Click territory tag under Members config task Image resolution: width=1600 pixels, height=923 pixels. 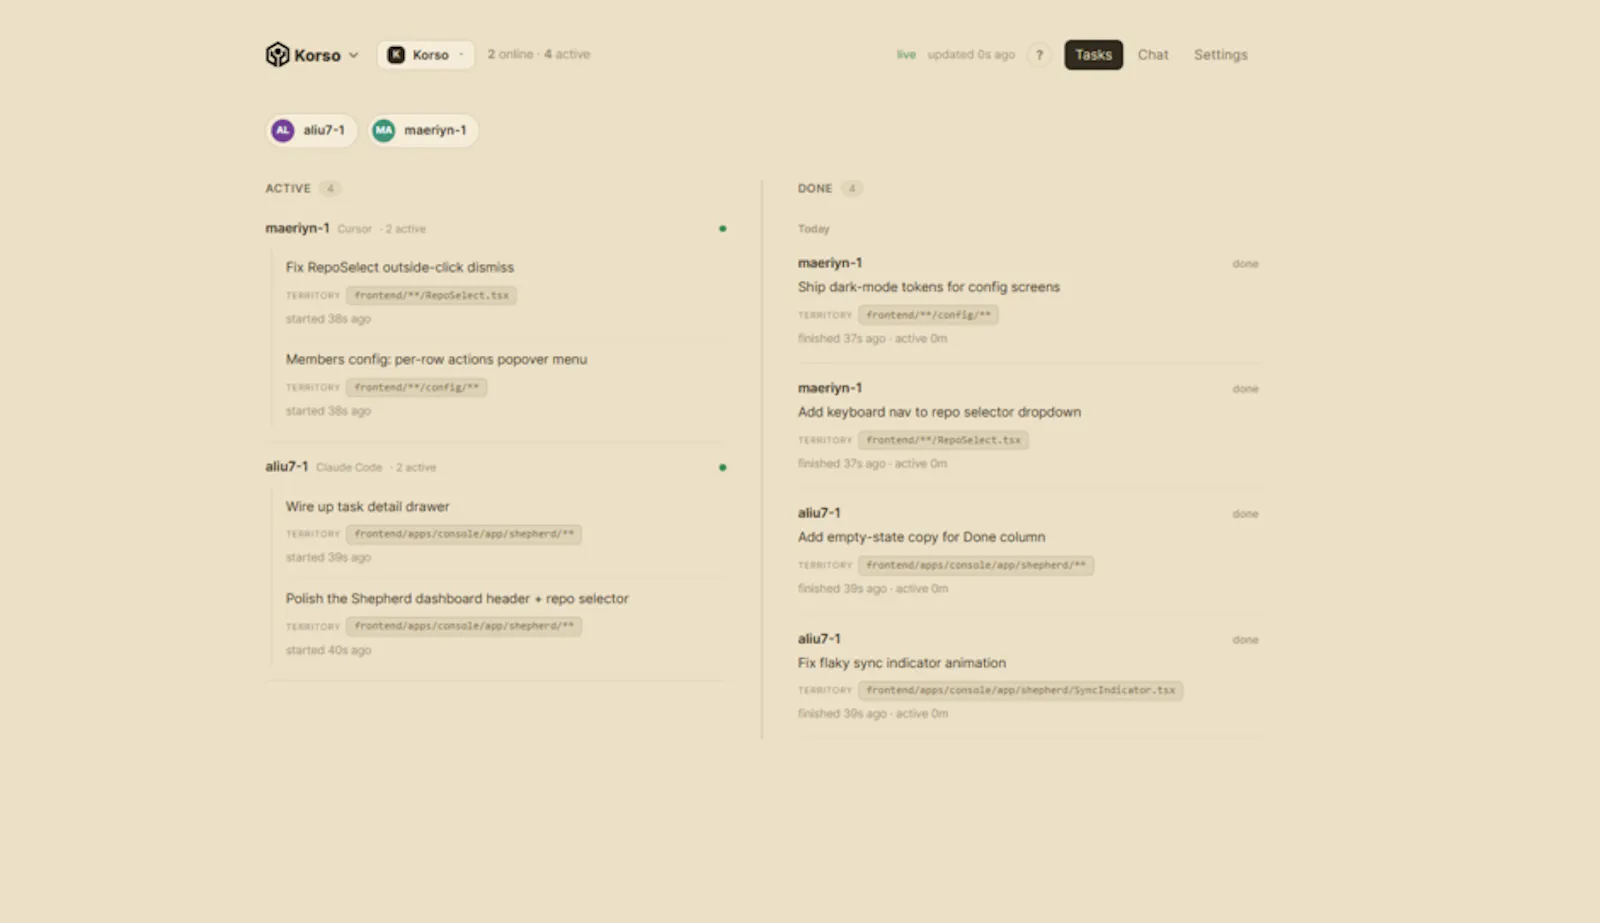(416, 387)
